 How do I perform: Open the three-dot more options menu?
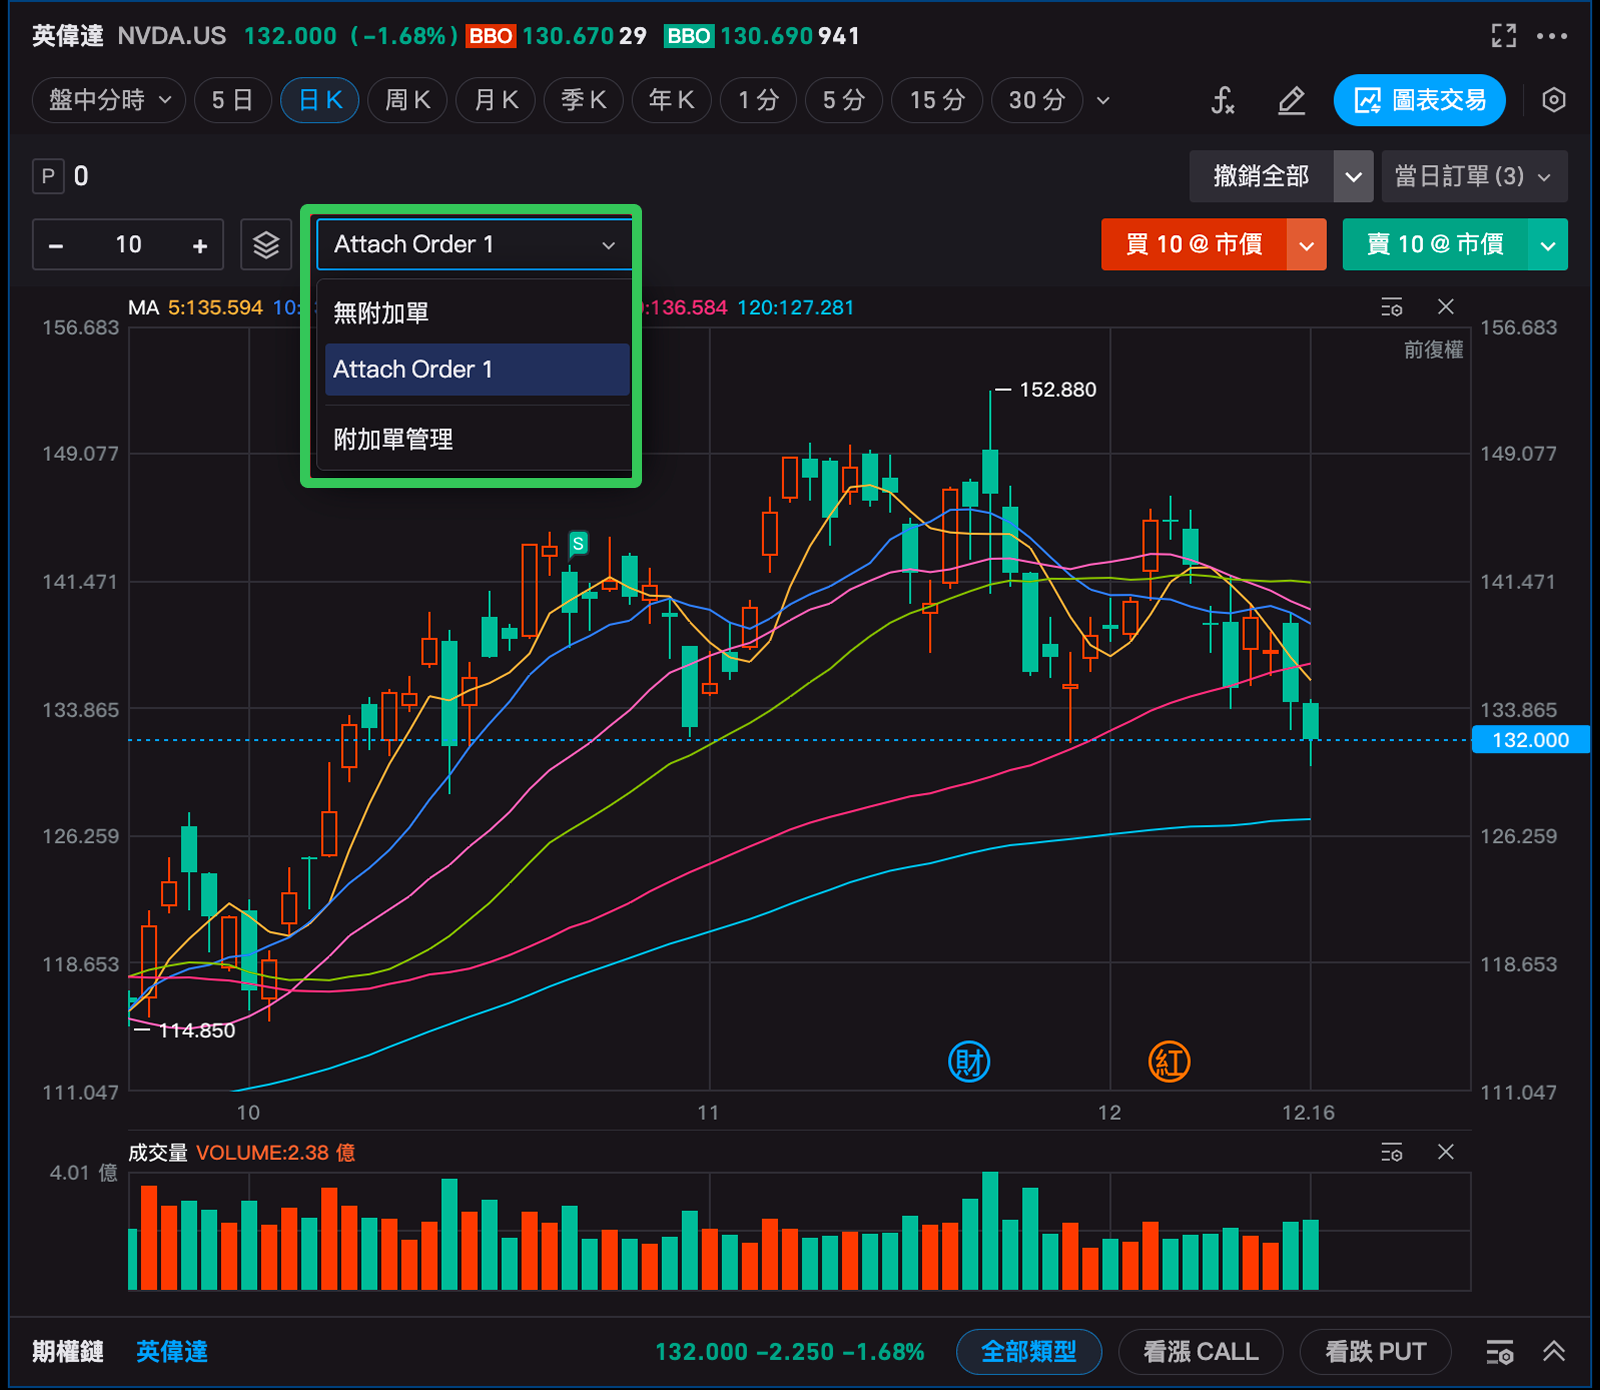pyautogui.click(x=1552, y=36)
